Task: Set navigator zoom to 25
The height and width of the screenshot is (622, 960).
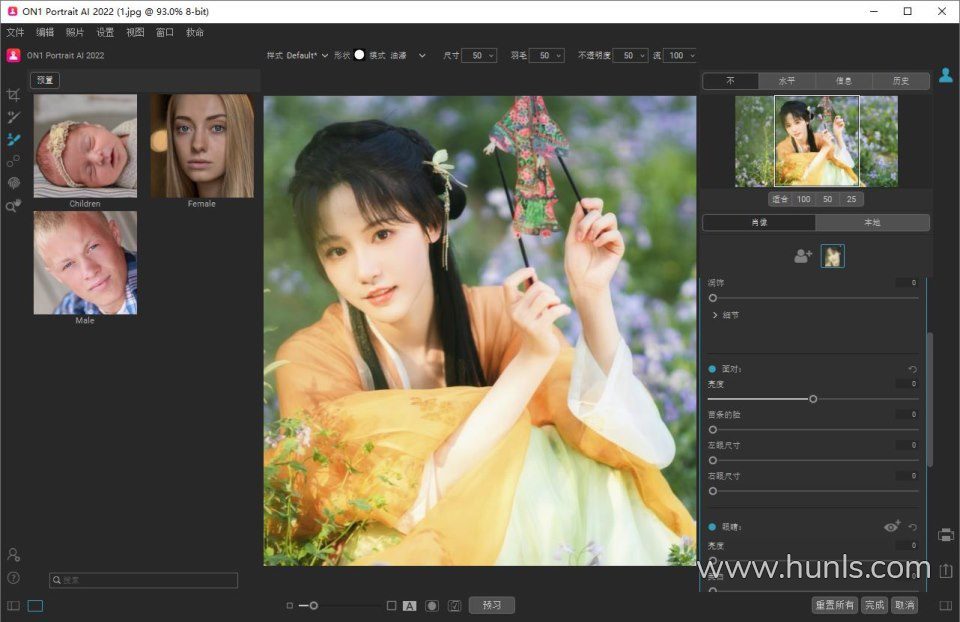Action: click(x=851, y=199)
